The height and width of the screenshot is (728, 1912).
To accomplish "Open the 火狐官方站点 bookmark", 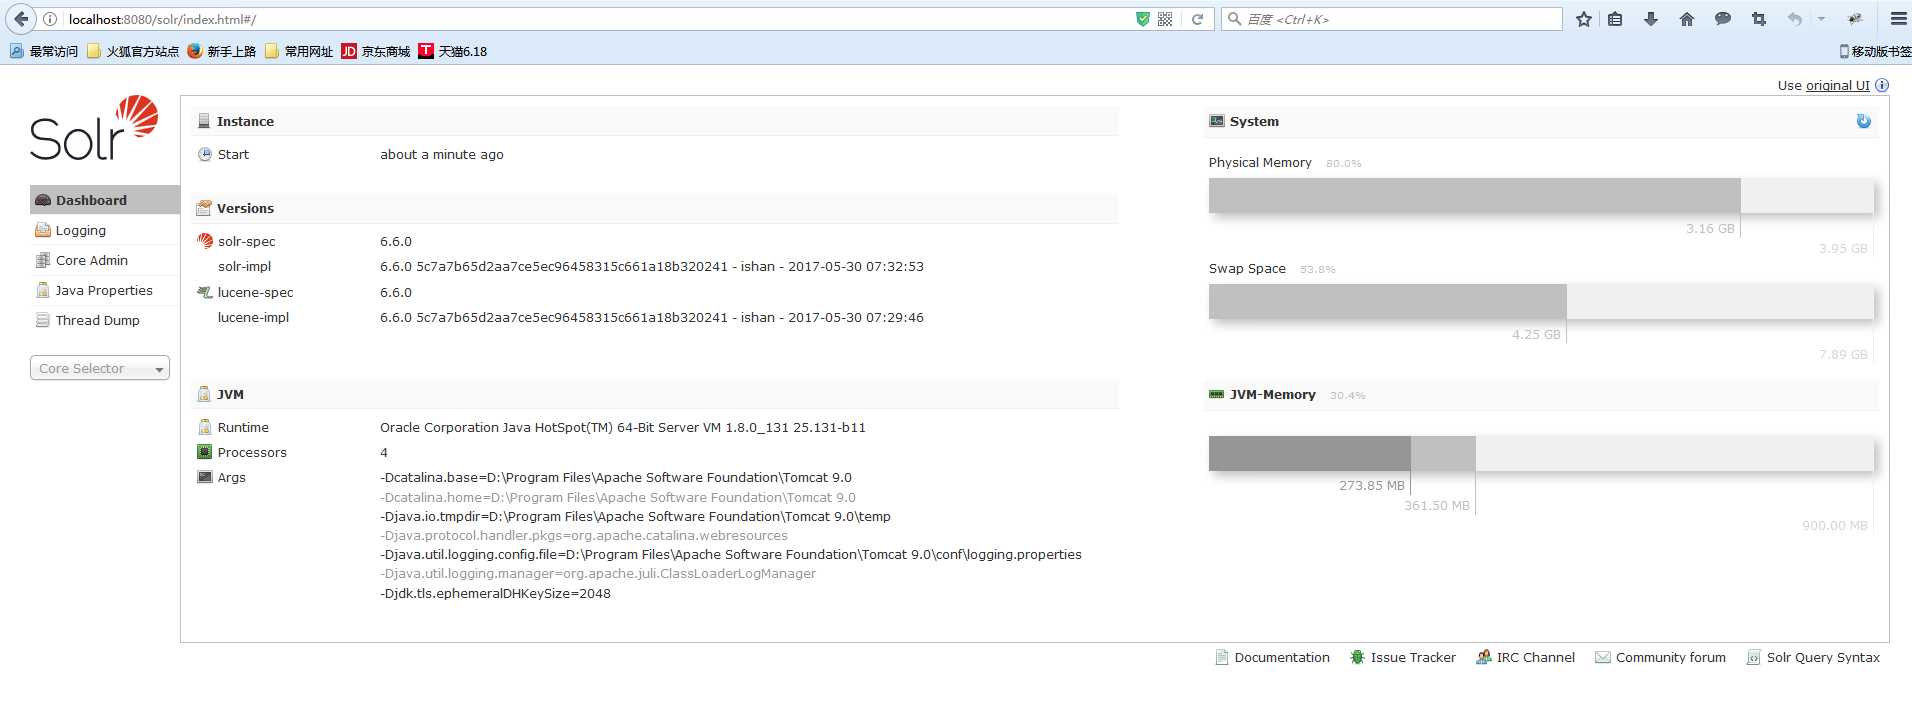I will tap(133, 51).
